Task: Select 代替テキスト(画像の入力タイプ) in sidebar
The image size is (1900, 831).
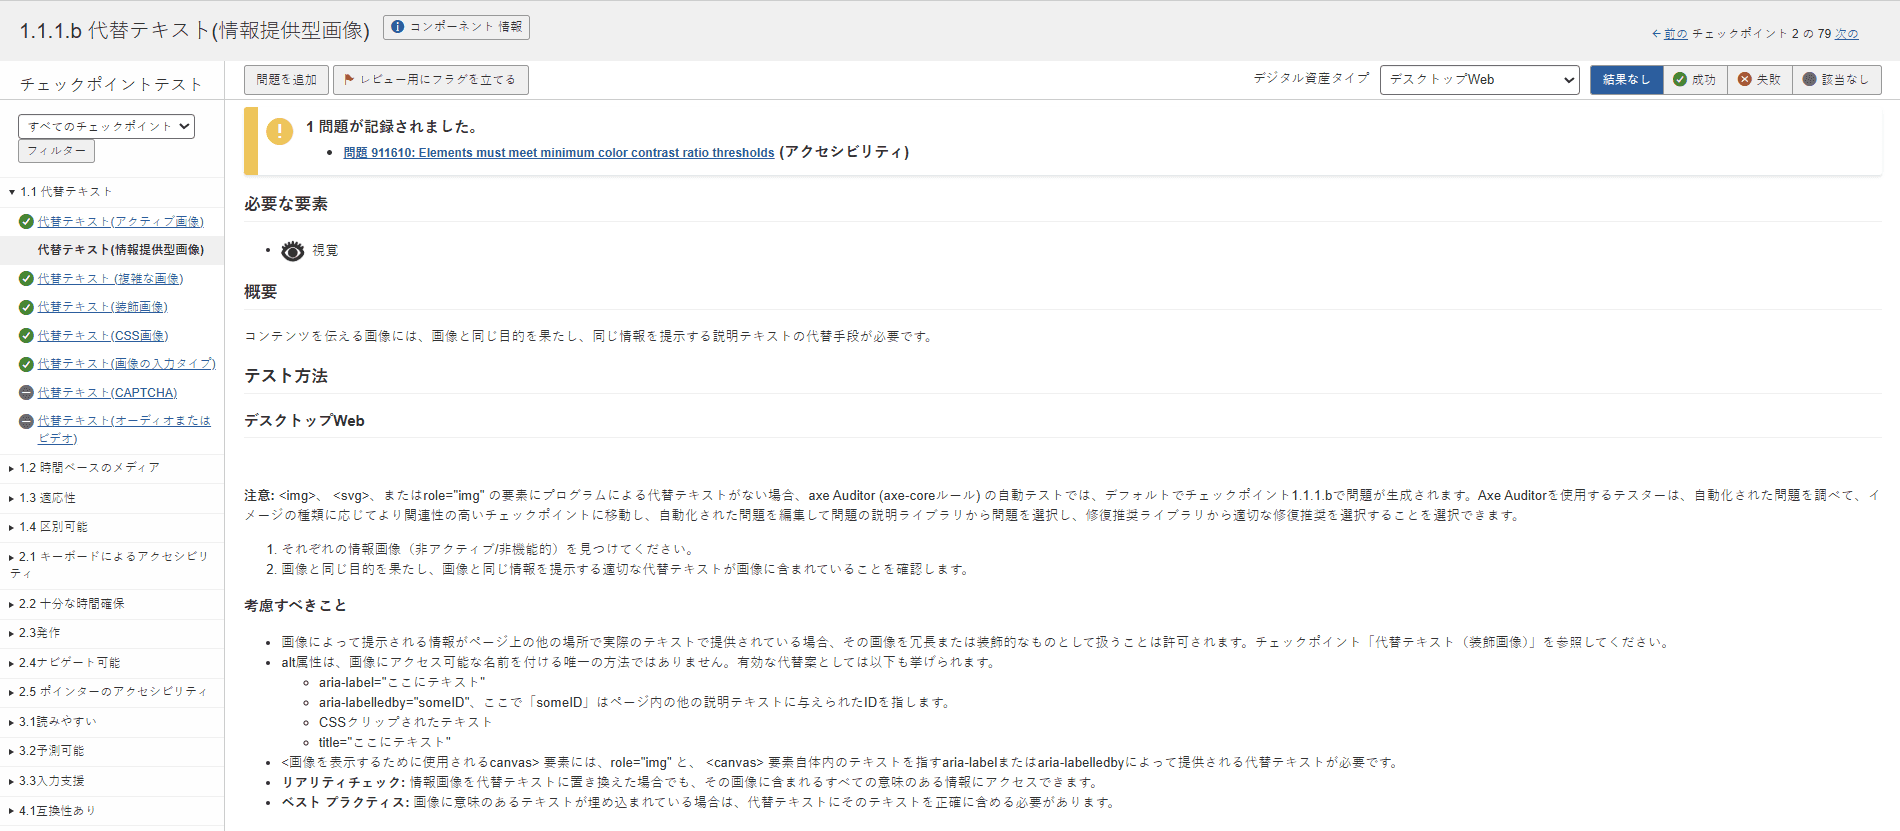Action: [x=126, y=364]
